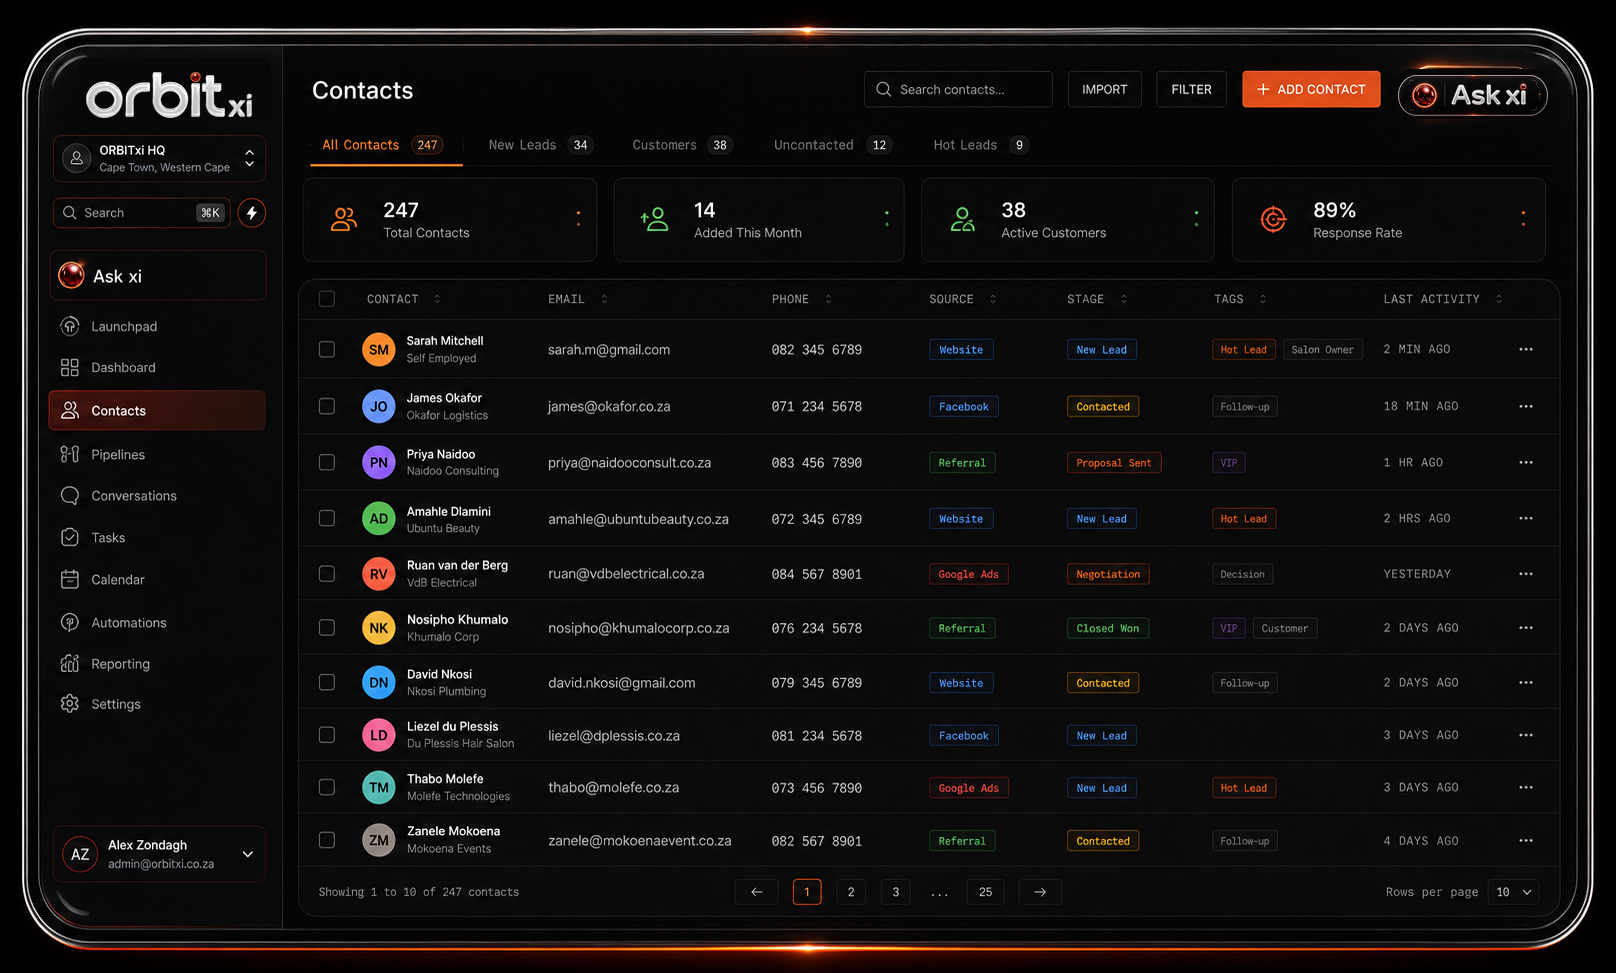This screenshot has height=973, width=1616.
Task: Sort by the EMAIL column header
Action: tap(577, 299)
